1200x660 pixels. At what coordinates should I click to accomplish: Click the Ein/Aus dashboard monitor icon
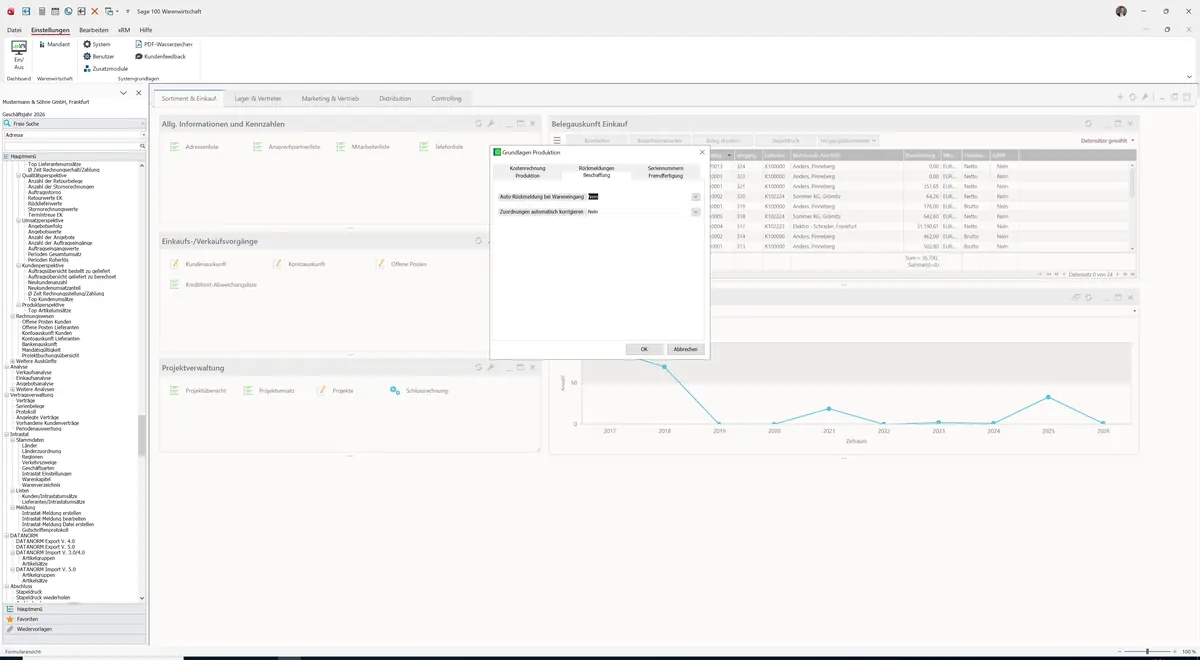point(18,48)
